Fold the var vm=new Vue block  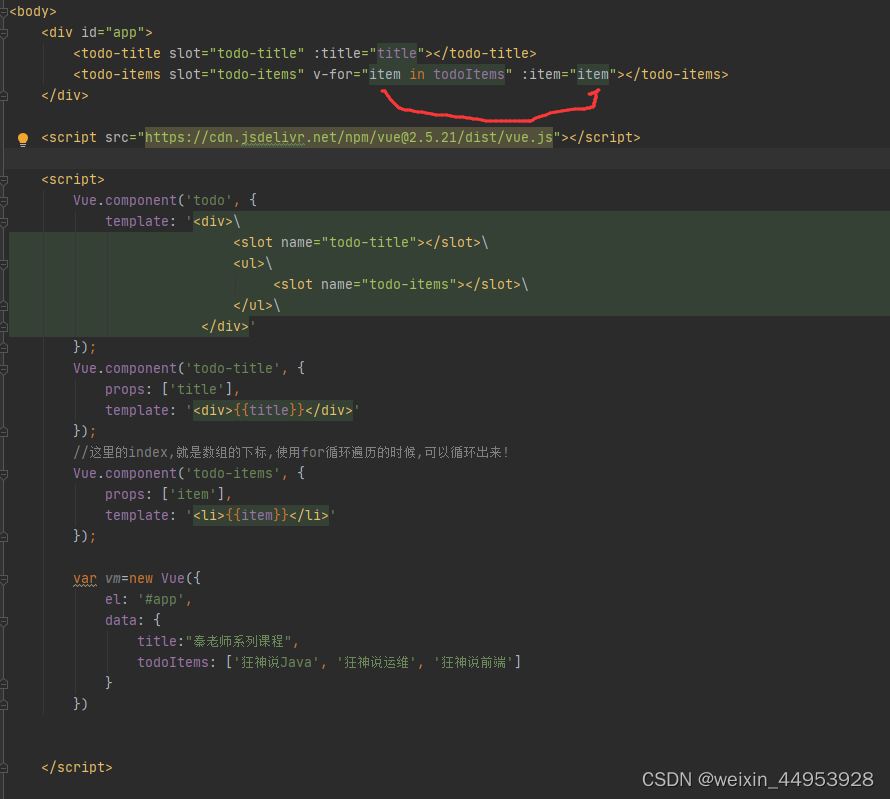[3, 579]
